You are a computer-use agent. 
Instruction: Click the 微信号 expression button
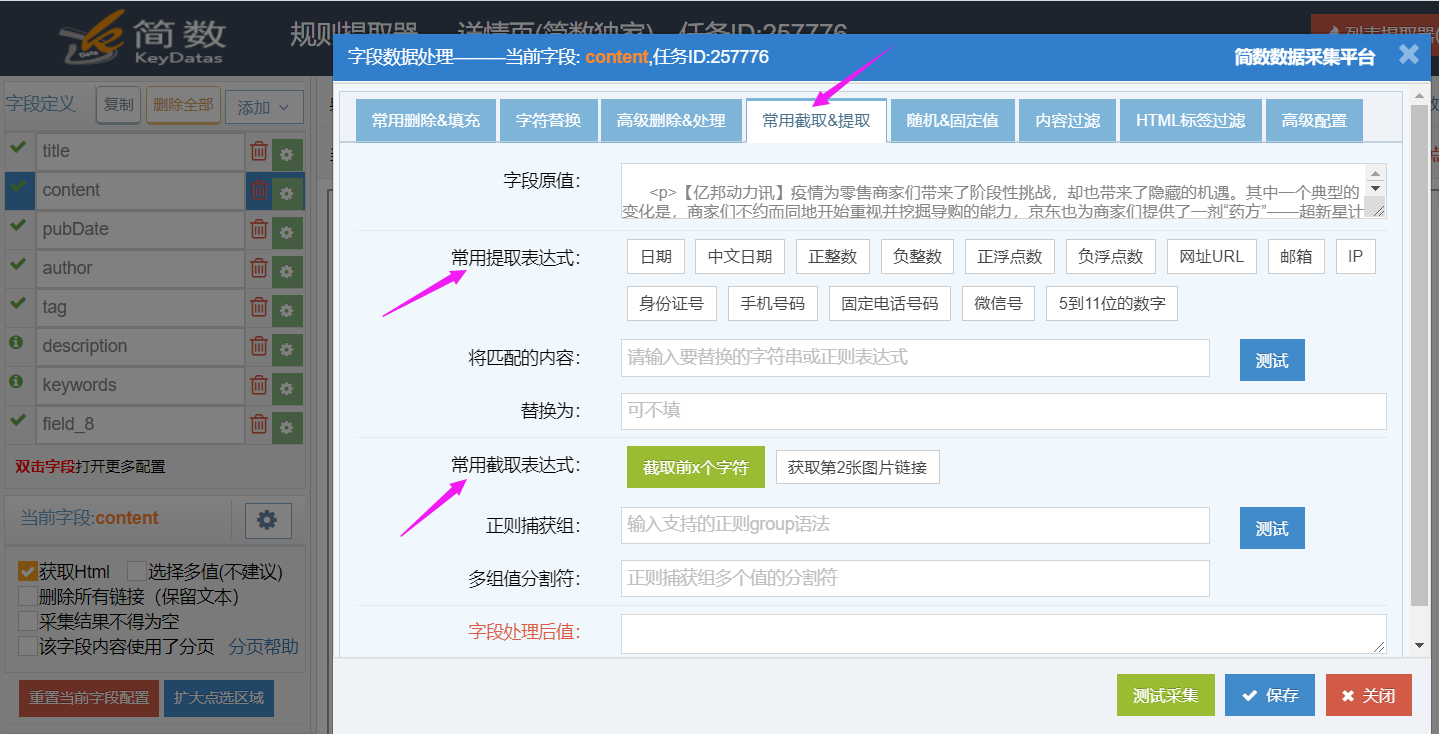point(998,304)
